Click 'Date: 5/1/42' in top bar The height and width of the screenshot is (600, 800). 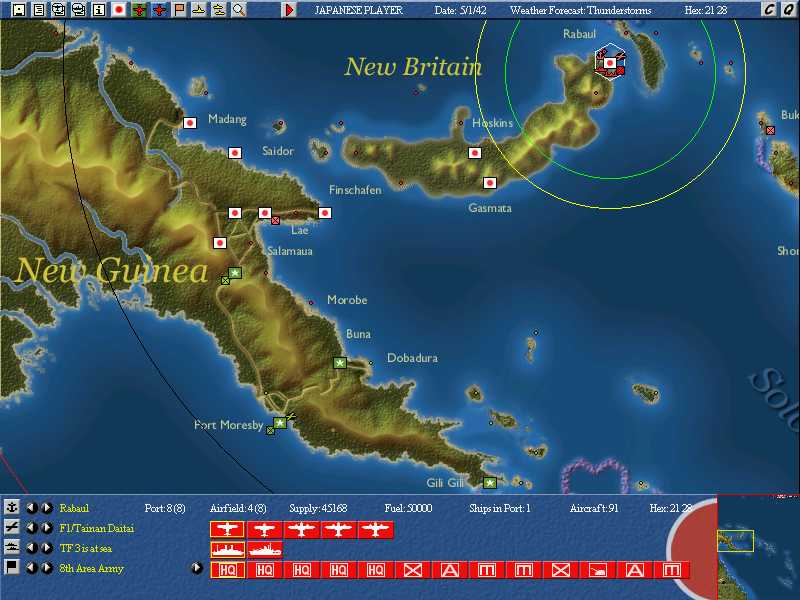pyautogui.click(x=460, y=10)
